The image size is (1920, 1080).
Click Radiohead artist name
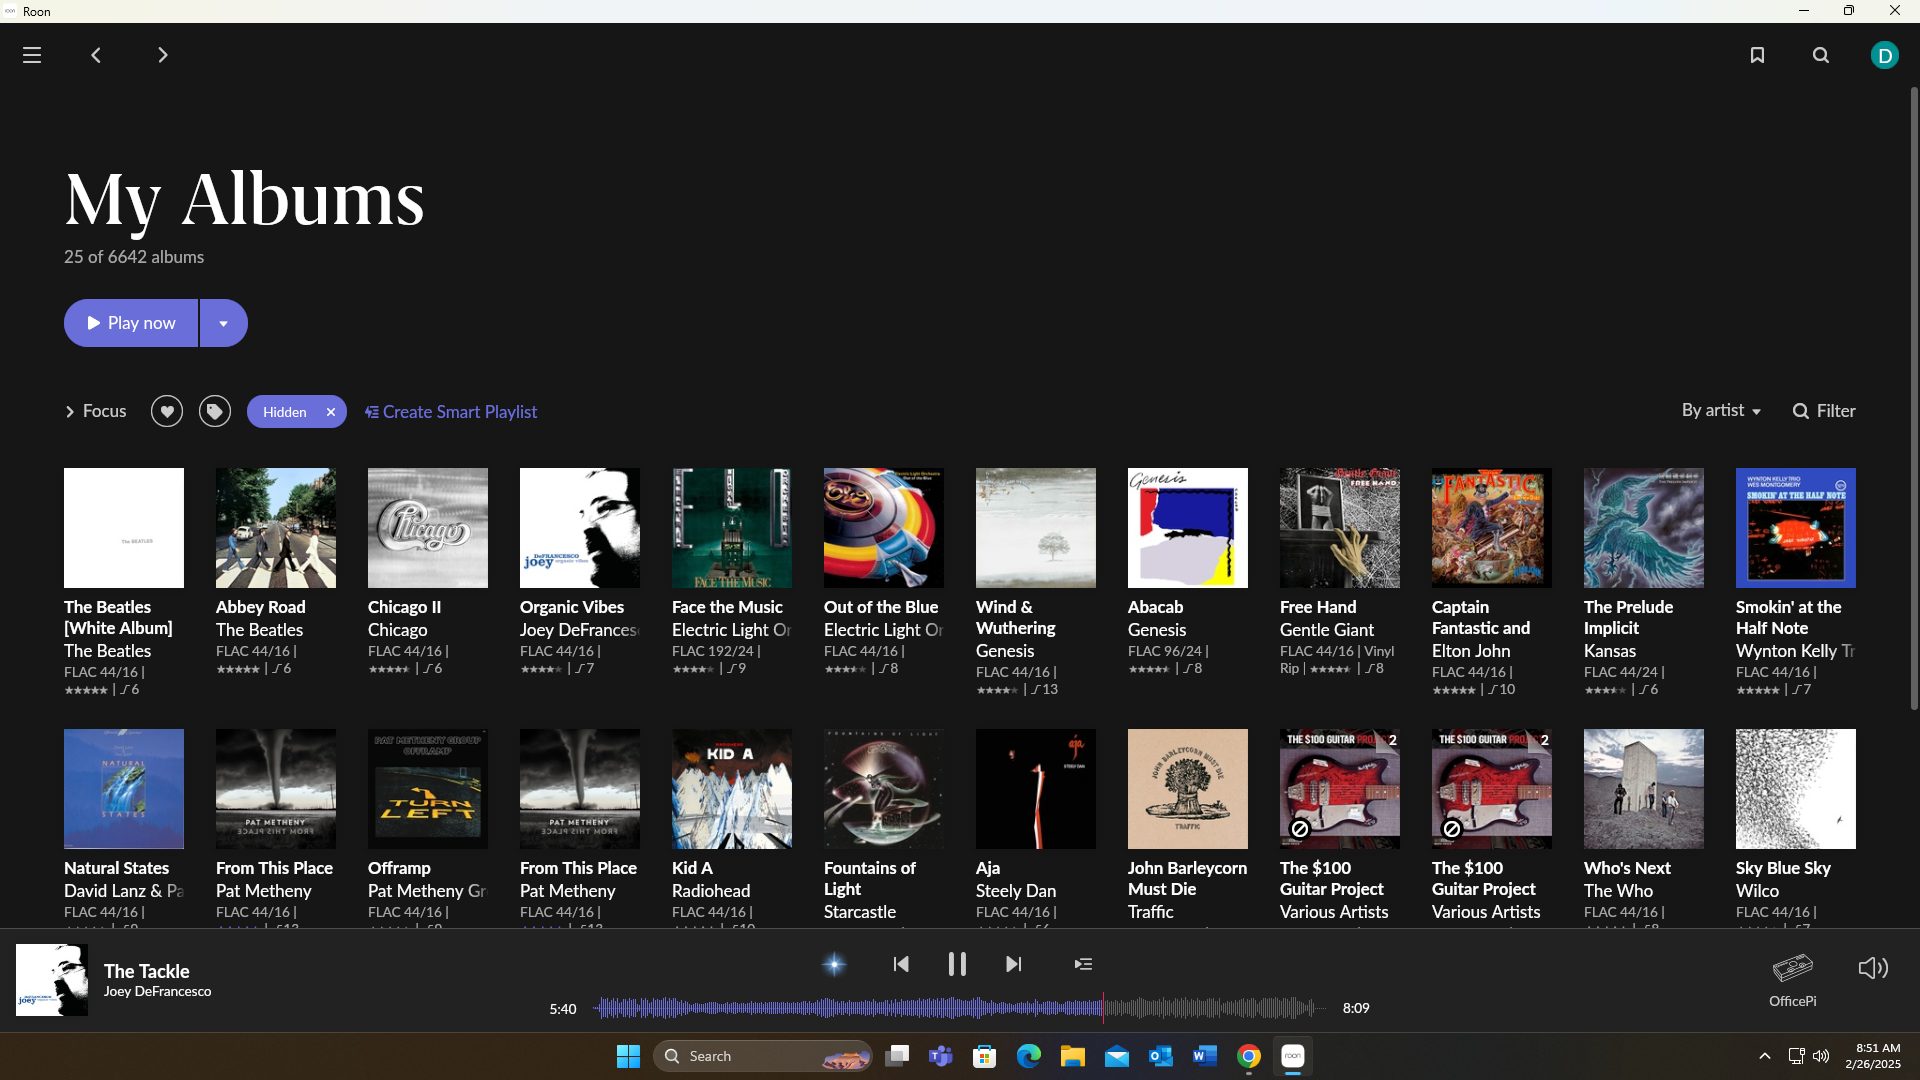(x=711, y=891)
